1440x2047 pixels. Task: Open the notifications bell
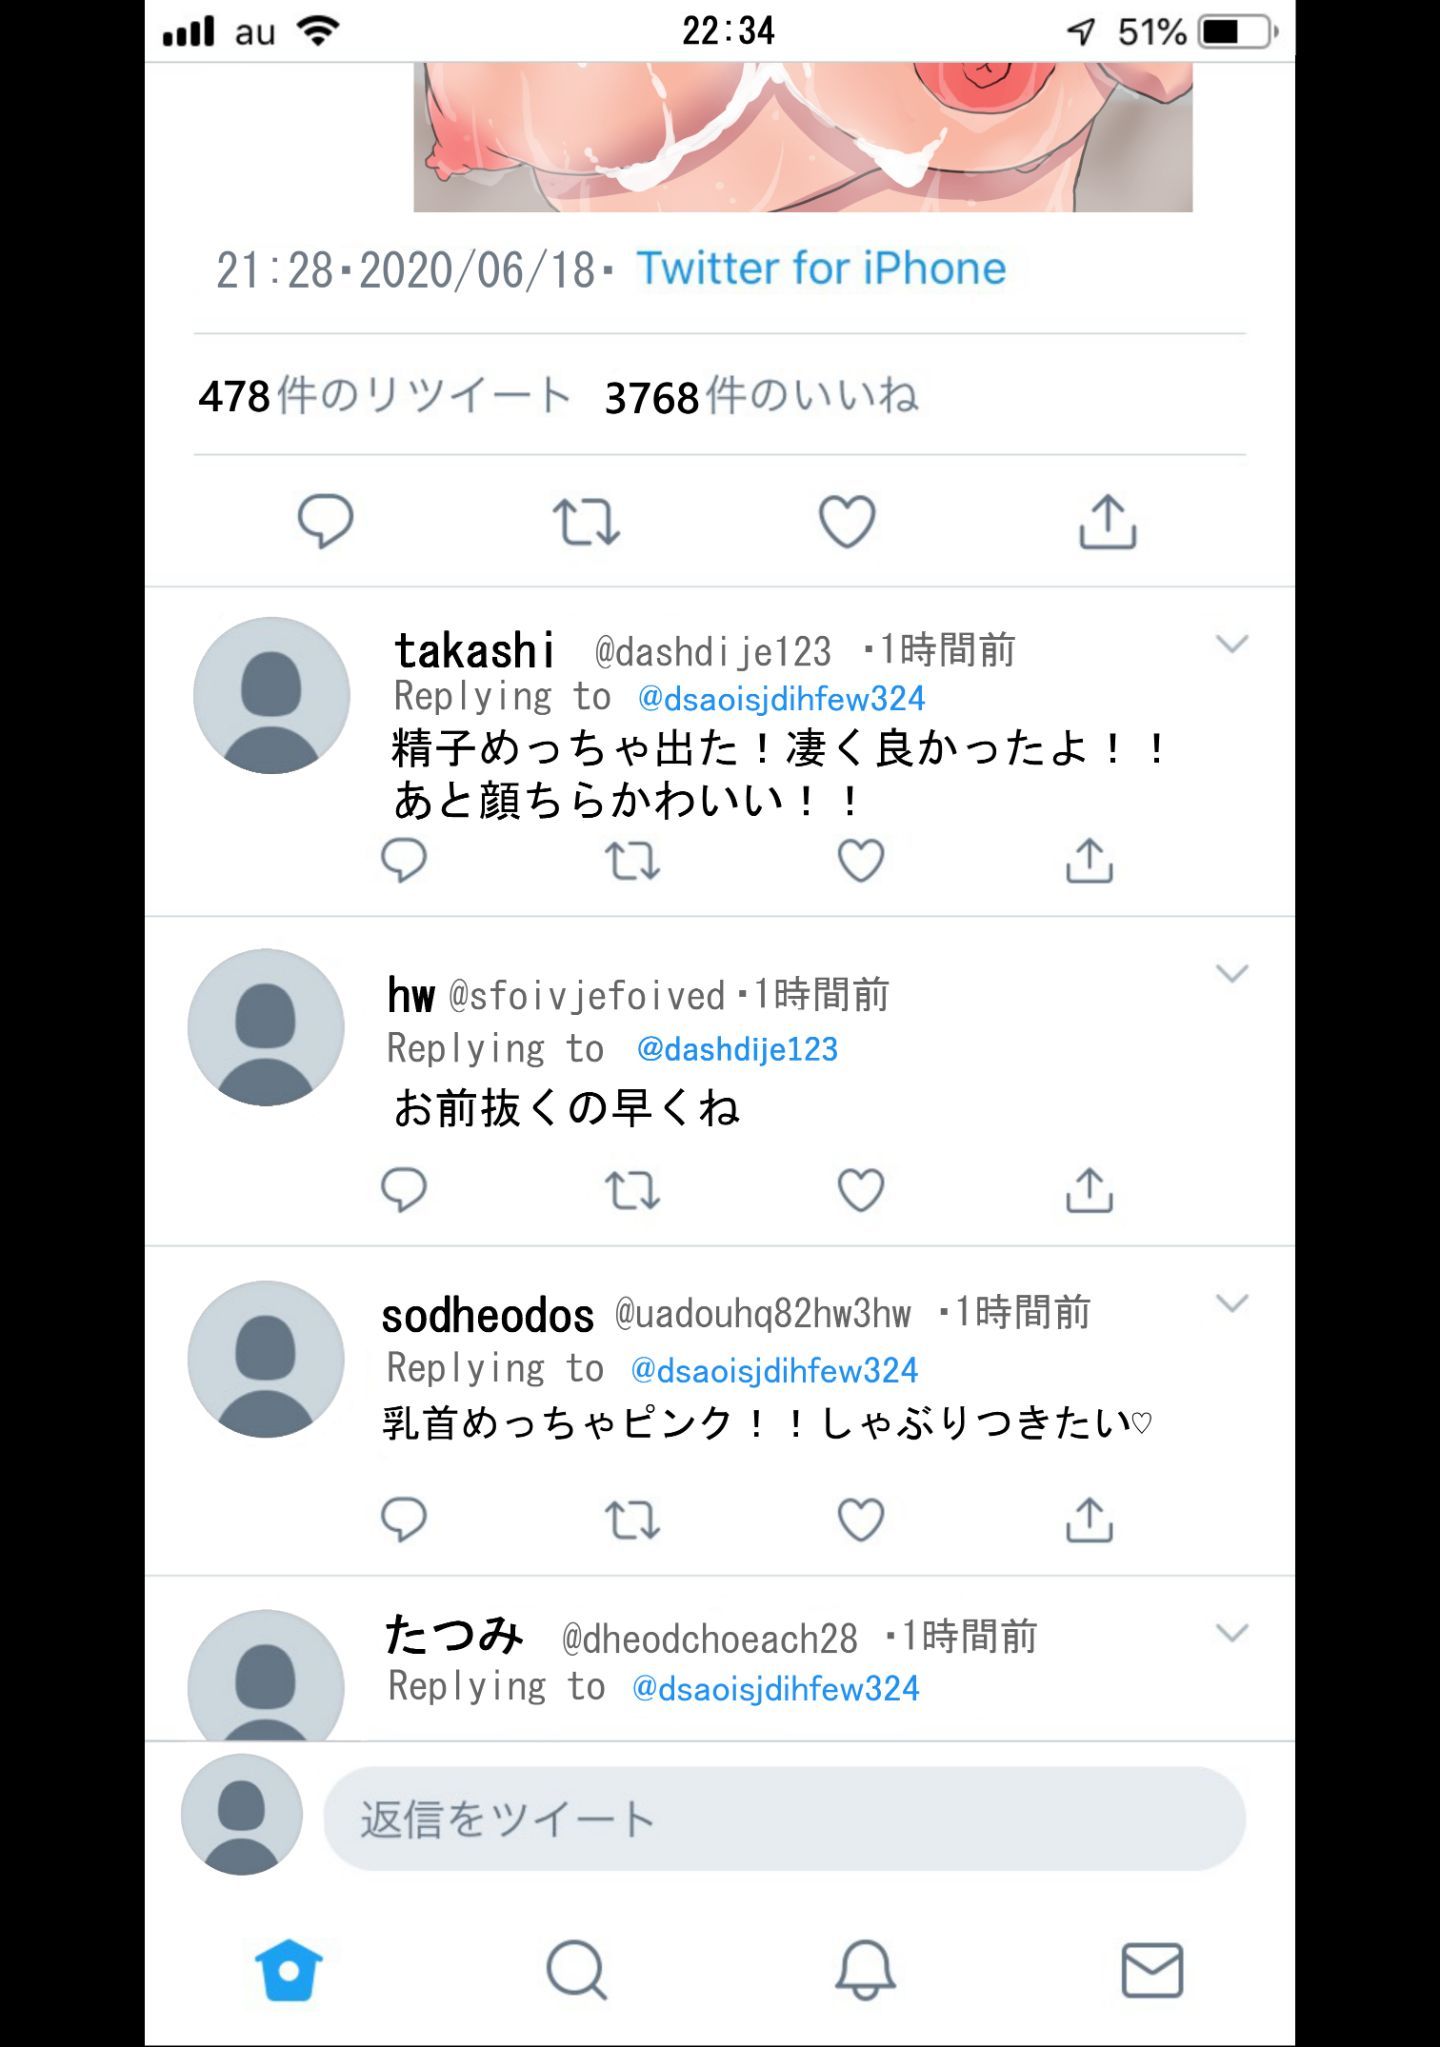tap(865, 1970)
